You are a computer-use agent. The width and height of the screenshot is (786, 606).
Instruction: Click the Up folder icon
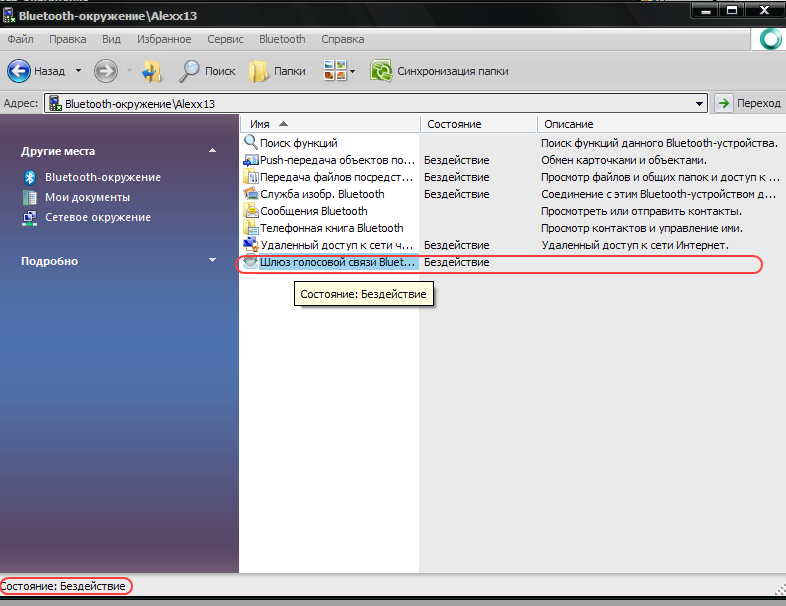(152, 71)
